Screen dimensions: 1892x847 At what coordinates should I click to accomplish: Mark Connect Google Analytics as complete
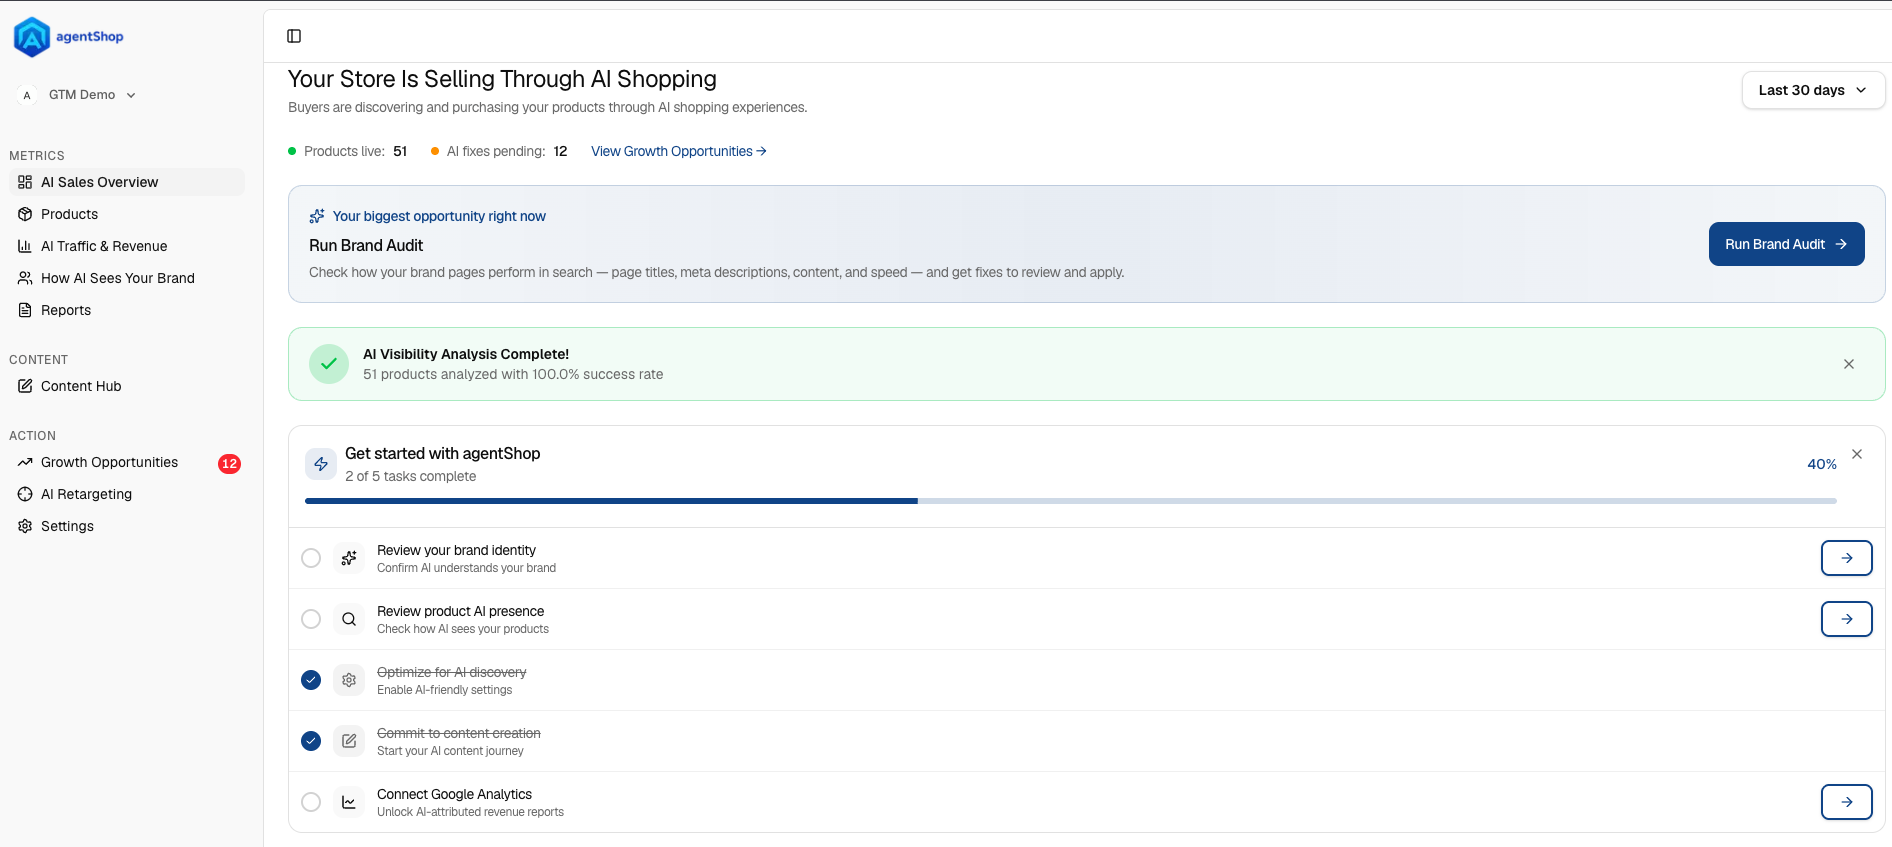coord(311,802)
